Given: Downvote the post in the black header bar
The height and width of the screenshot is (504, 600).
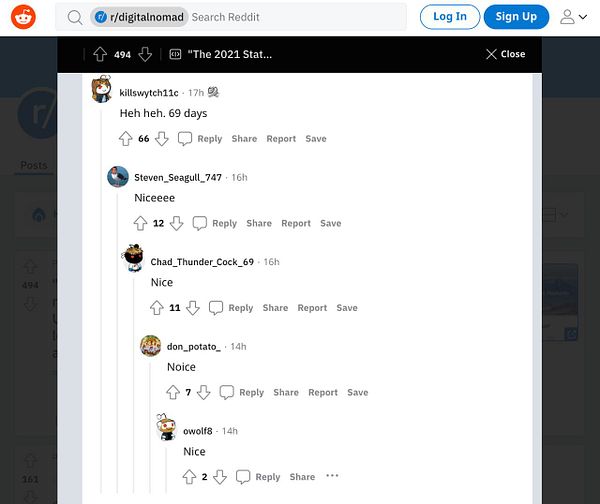Looking at the screenshot, I should tap(145, 54).
